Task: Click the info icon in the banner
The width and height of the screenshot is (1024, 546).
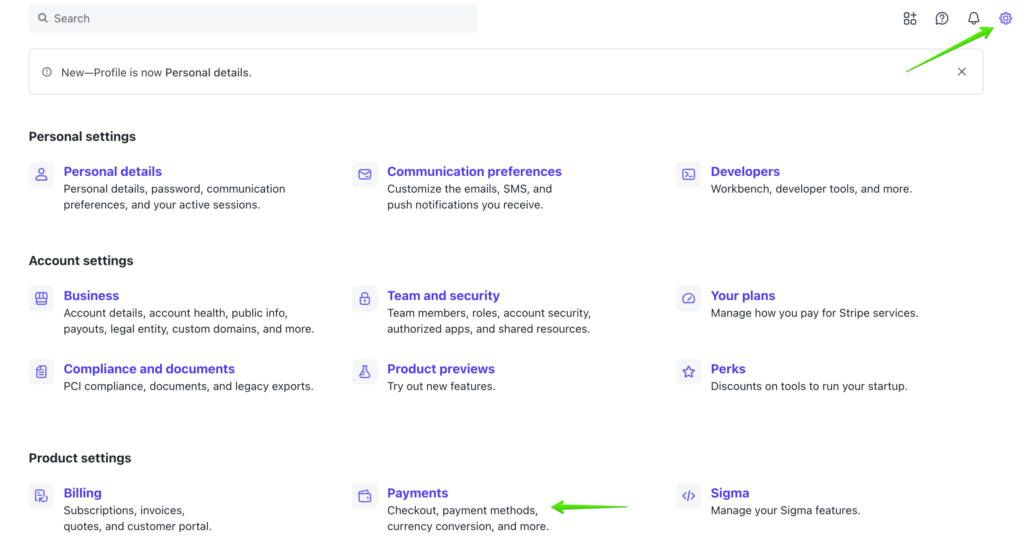Action: 47,72
